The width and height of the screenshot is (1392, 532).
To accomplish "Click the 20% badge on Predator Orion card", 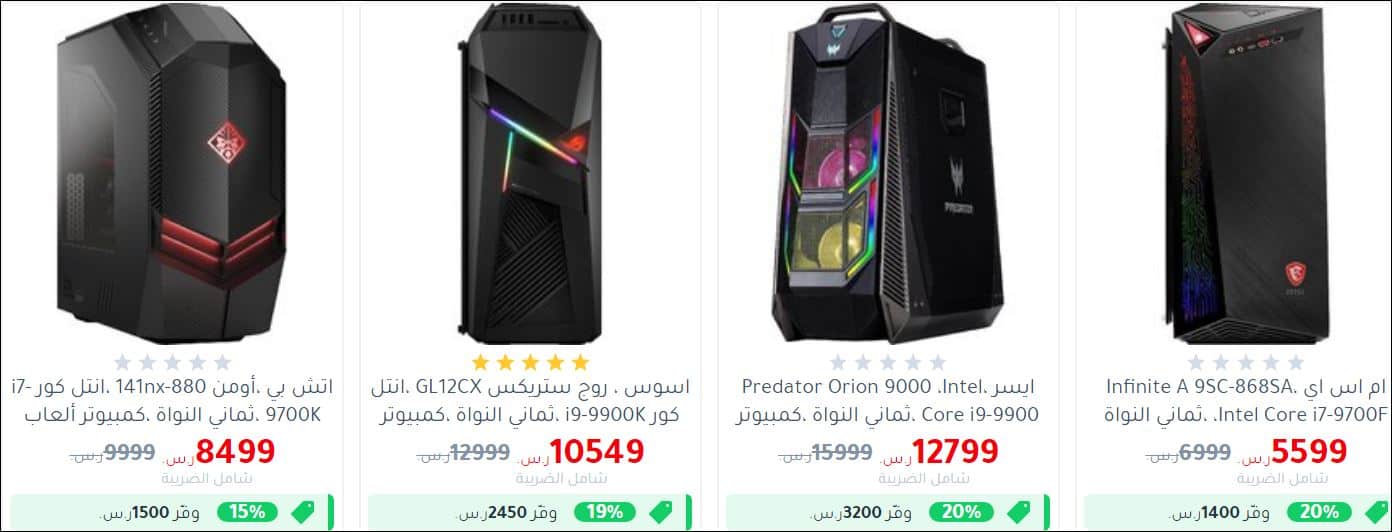I will (x=961, y=512).
